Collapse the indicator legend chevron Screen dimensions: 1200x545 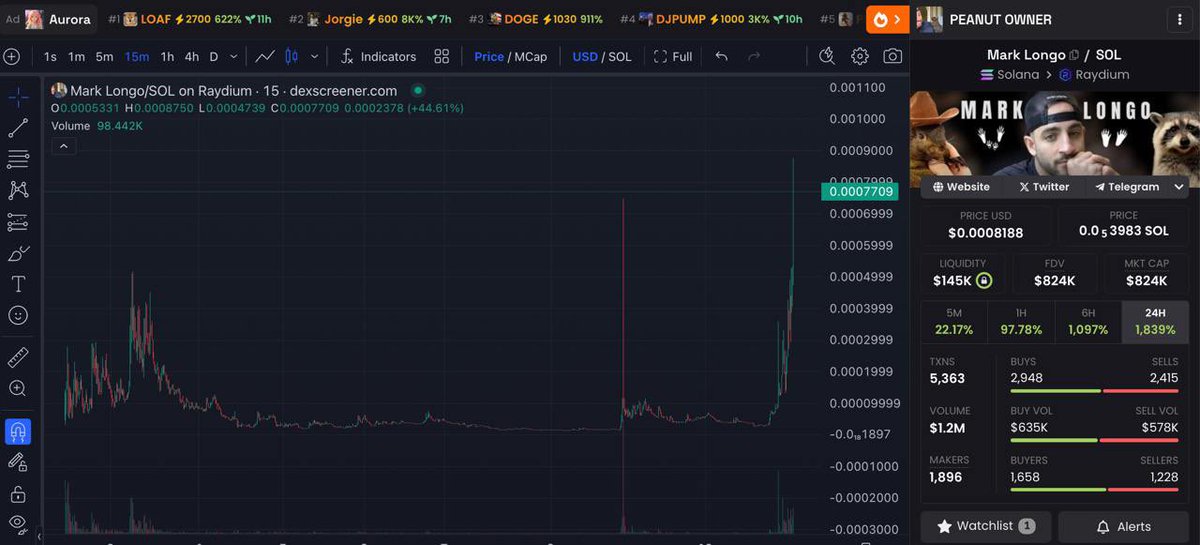63,146
